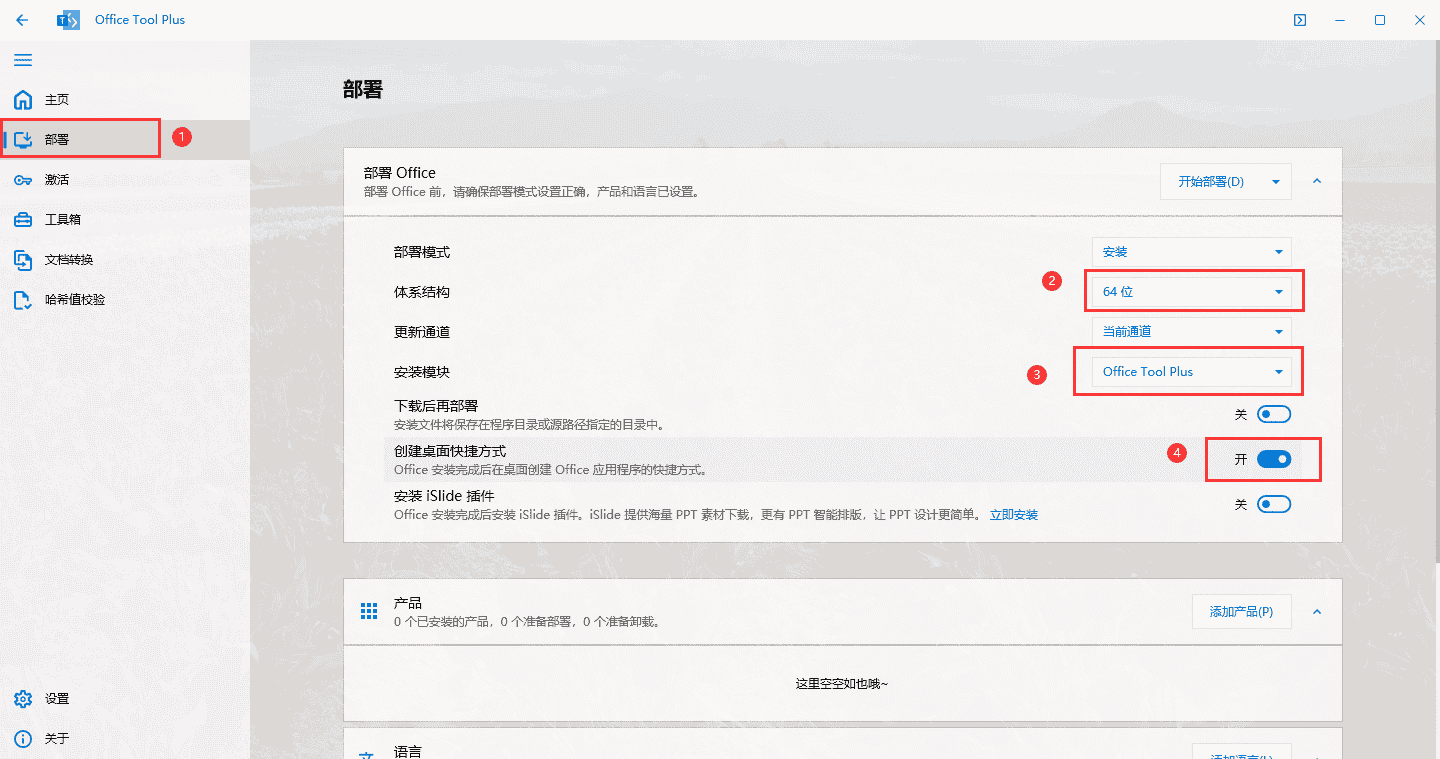
Task: Click the document convert icon beside 文档转换
Action: pyautogui.click(x=23, y=260)
